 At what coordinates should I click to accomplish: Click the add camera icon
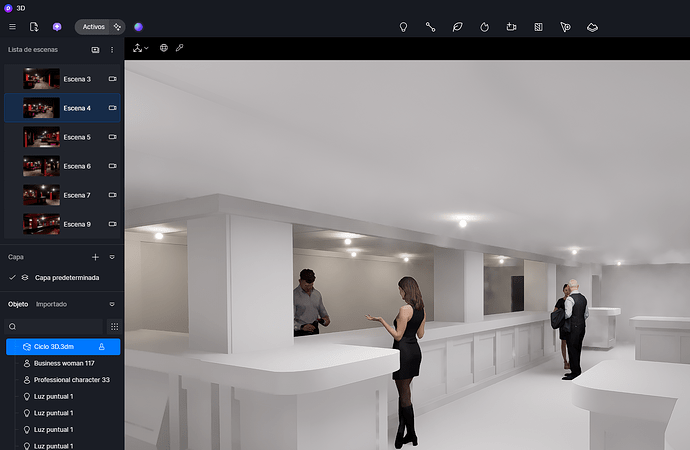click(x=511, y=27)
